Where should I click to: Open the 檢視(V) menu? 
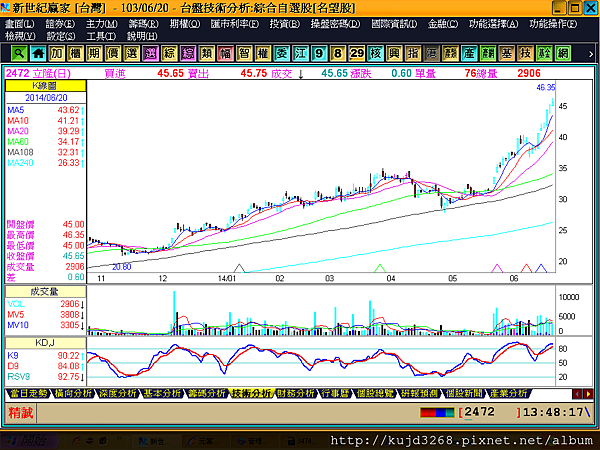[20, 36]
